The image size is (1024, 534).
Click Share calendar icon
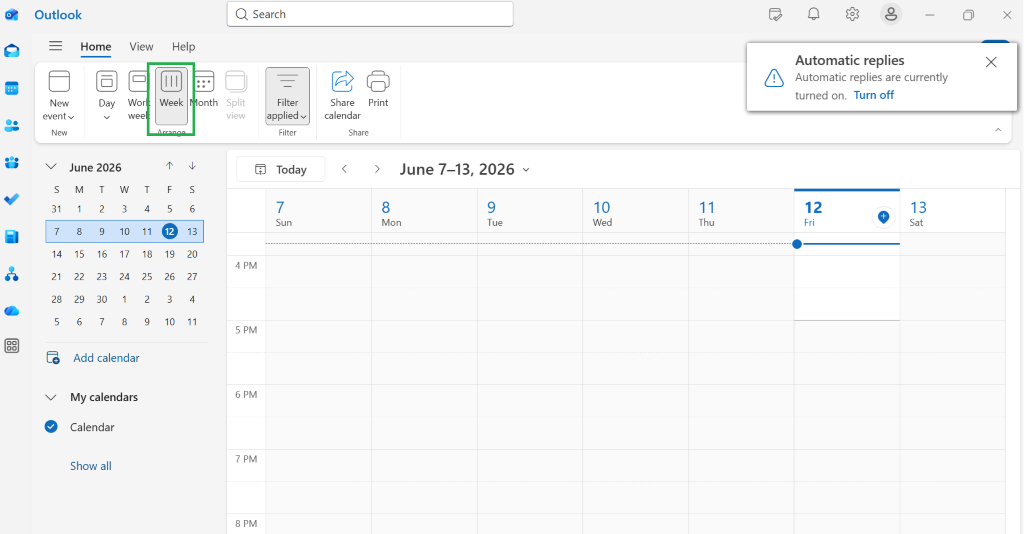342,95
